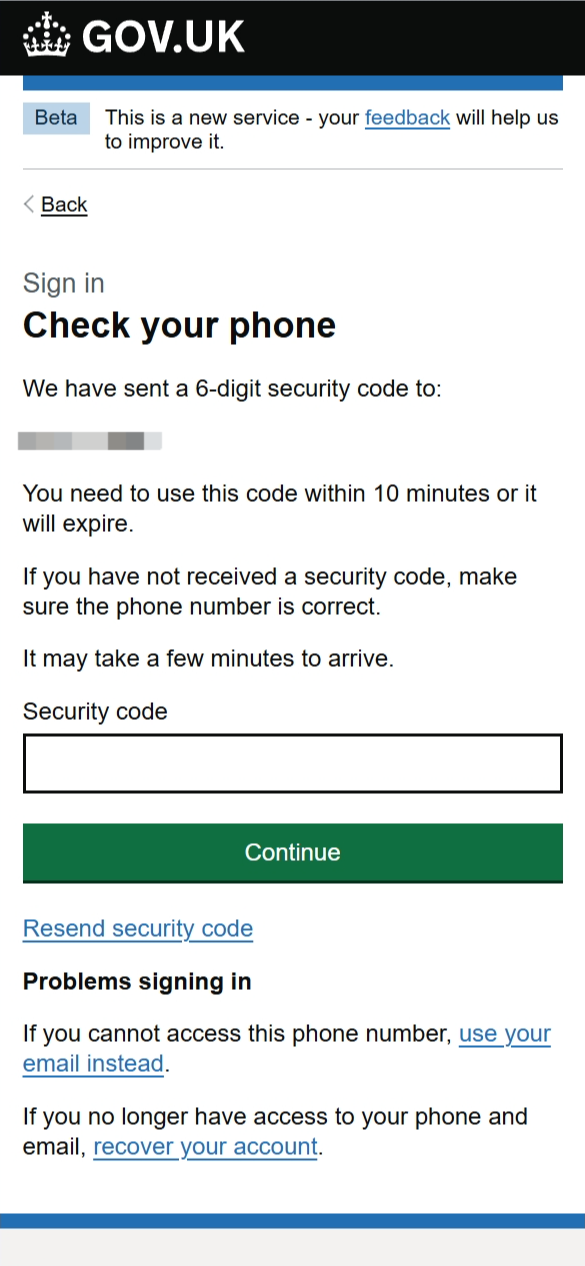Select Resend security code

pyautogui.click(x=137, y=928)
